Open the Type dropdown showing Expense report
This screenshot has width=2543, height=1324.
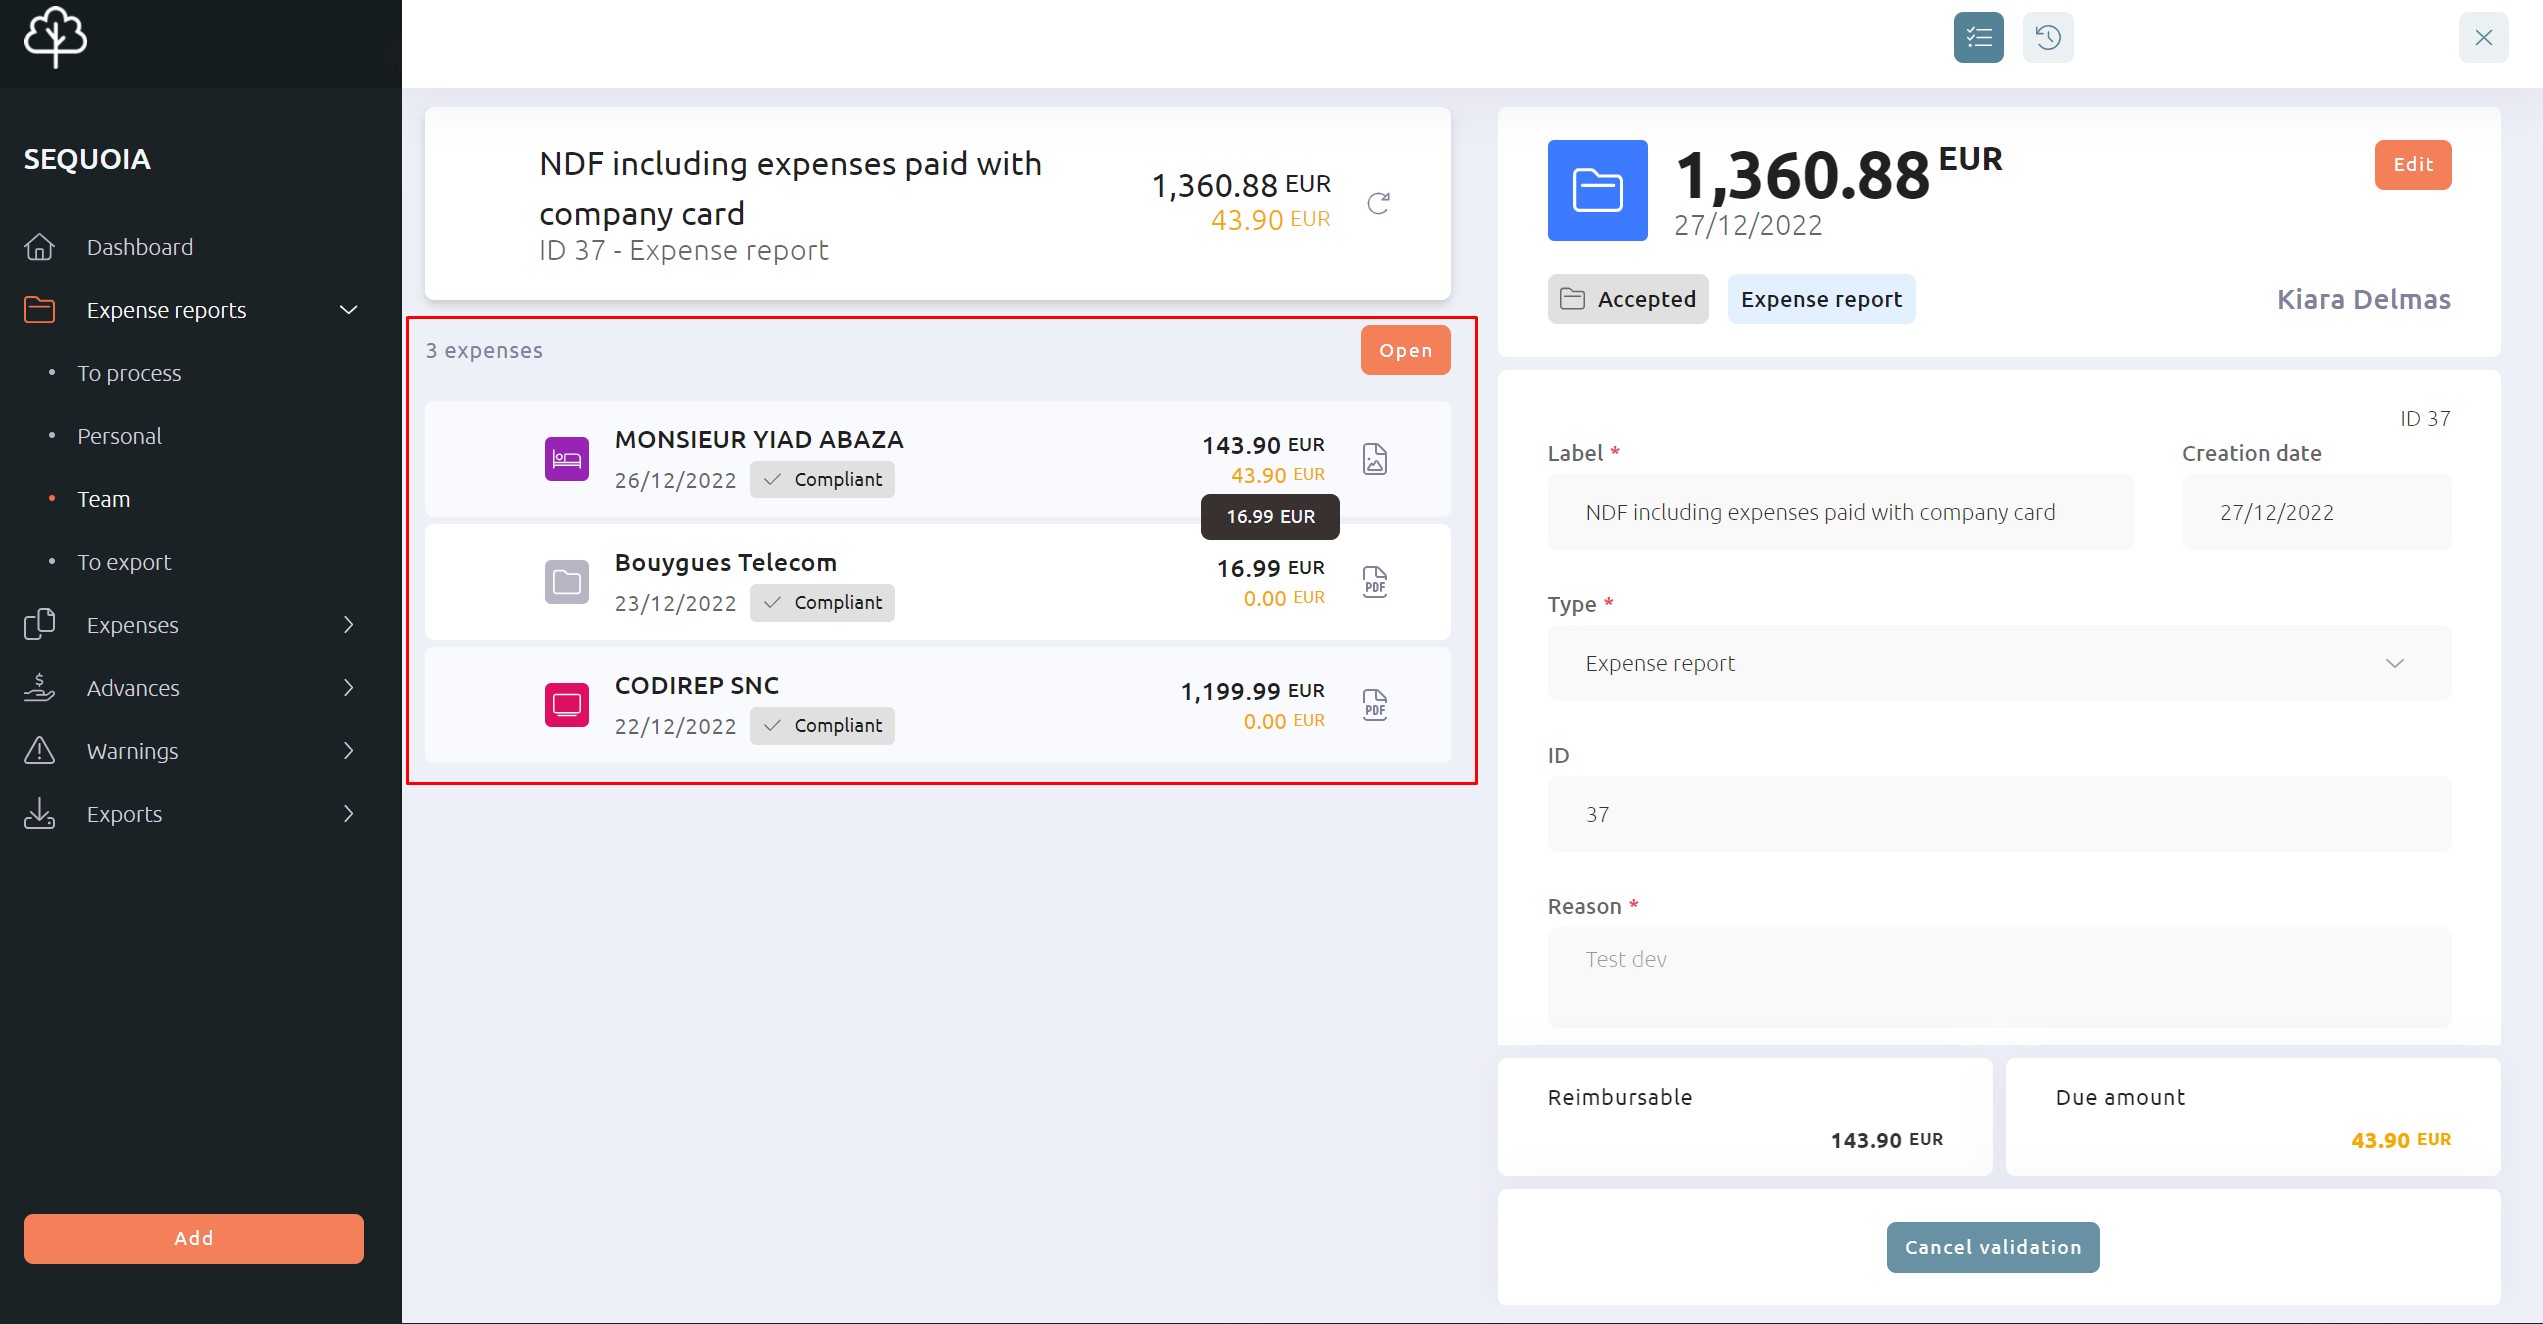2000,663
